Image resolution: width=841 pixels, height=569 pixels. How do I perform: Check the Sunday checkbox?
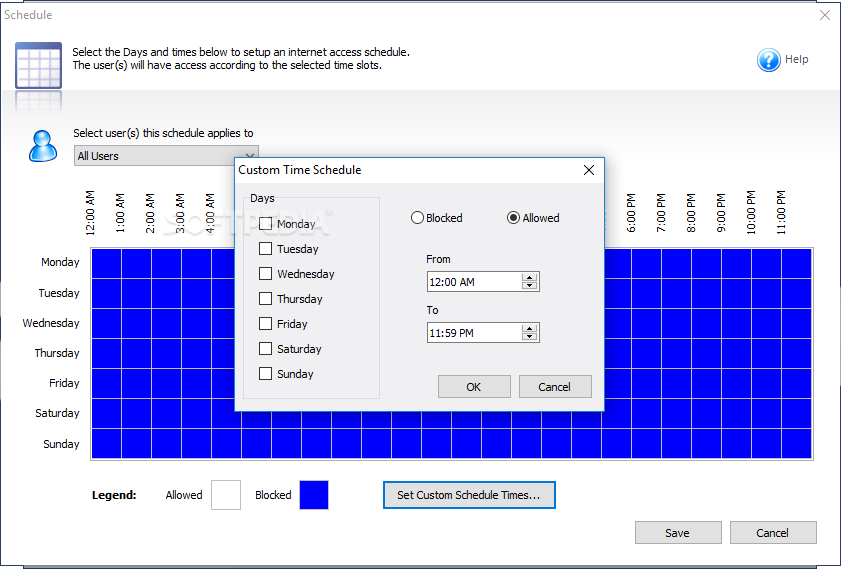tap(265, 374)
